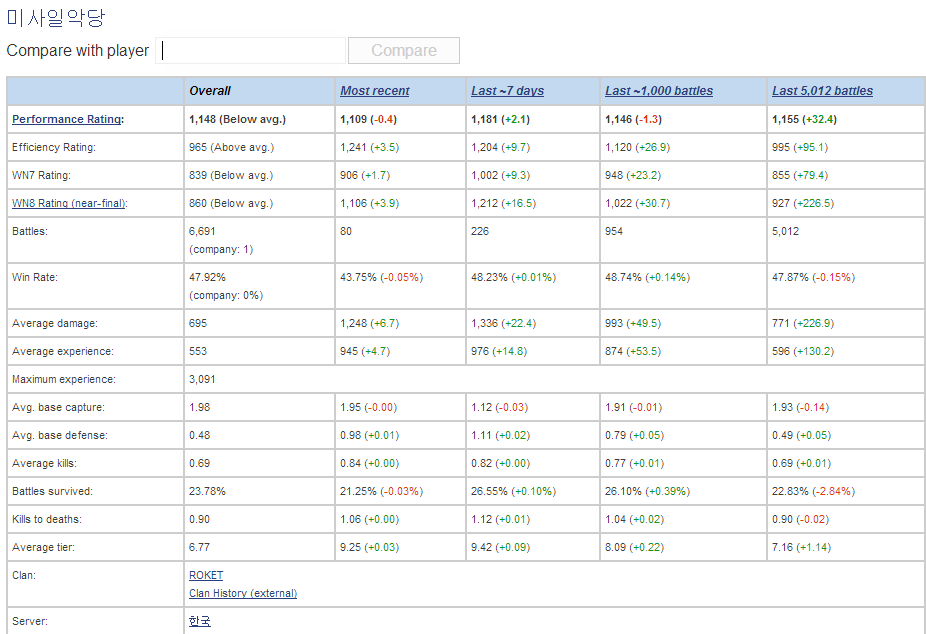
Task: Open the Last 5,012 battles link
Action: point(822,91)
